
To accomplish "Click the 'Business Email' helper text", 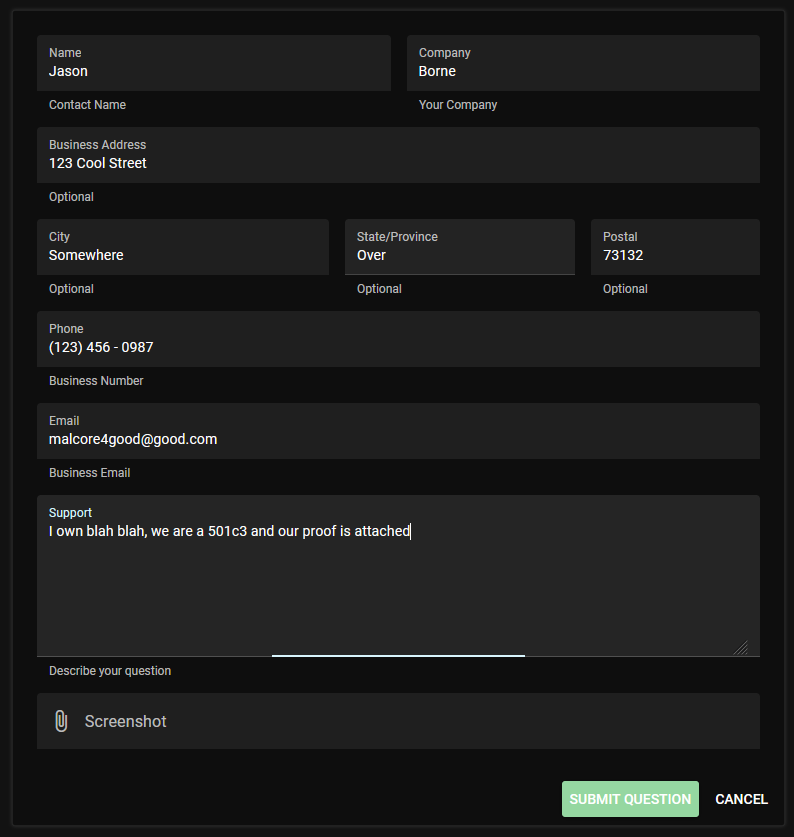I will [x=90, y=473].
